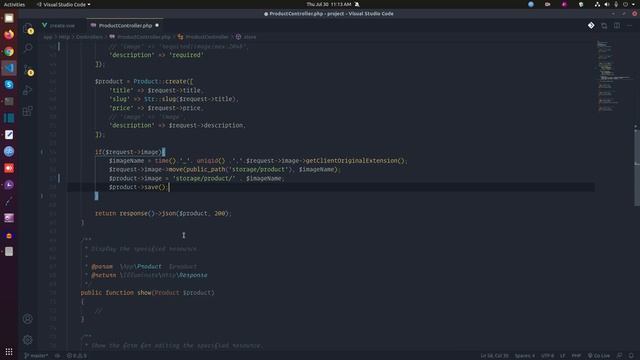Viewport: 640px width, 360px height.
Task: Click the unsaved dot on ProductController.php tab
Action: click(x=157, y=25)
